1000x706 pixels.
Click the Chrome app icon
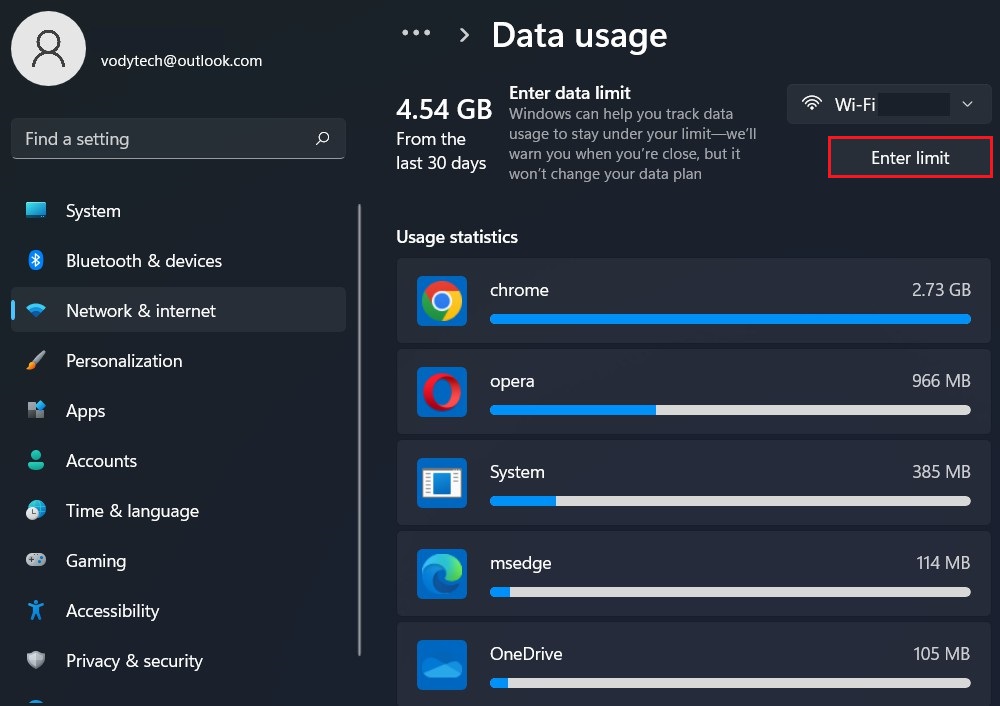click(442, 301)
